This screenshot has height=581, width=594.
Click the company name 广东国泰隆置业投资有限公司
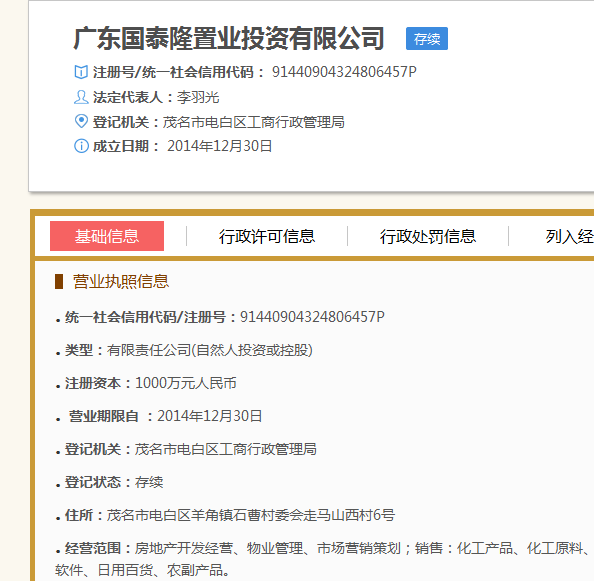point(228,38)
